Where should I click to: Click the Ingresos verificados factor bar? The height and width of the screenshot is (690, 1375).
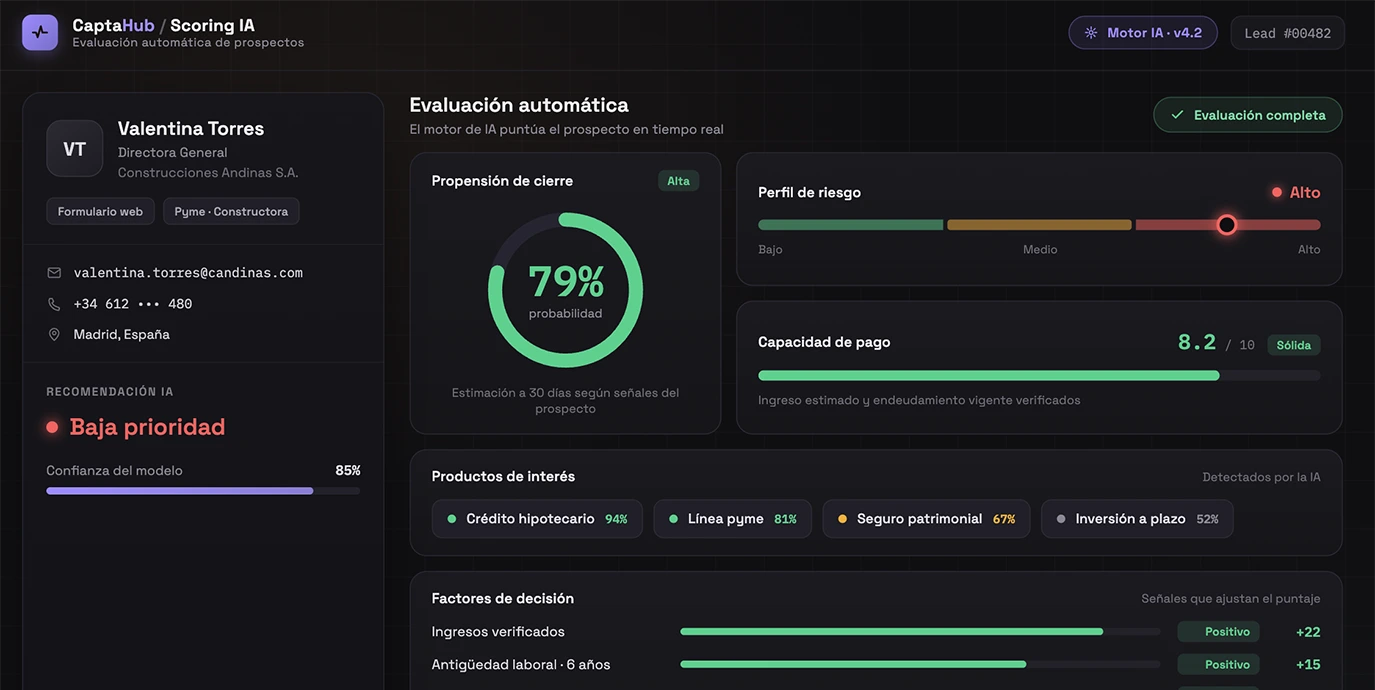(x=920, y=632)
